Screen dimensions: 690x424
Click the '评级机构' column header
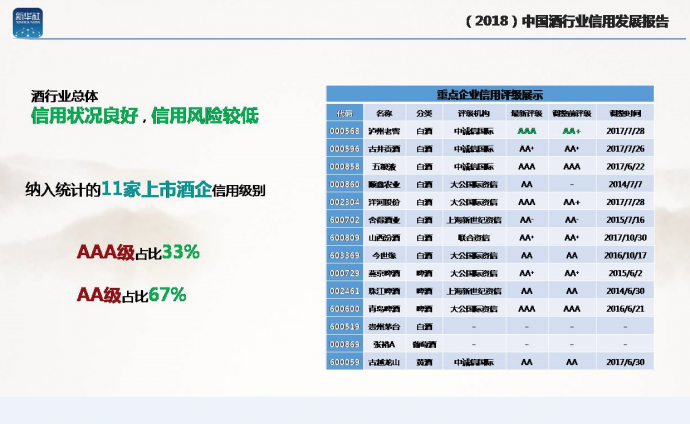[473, 113]
